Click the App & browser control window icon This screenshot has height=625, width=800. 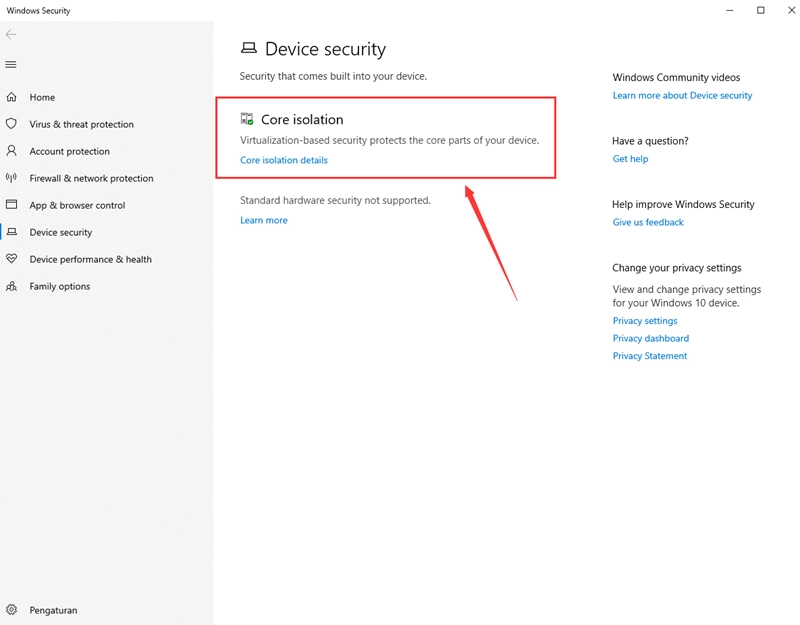[11, 205]
